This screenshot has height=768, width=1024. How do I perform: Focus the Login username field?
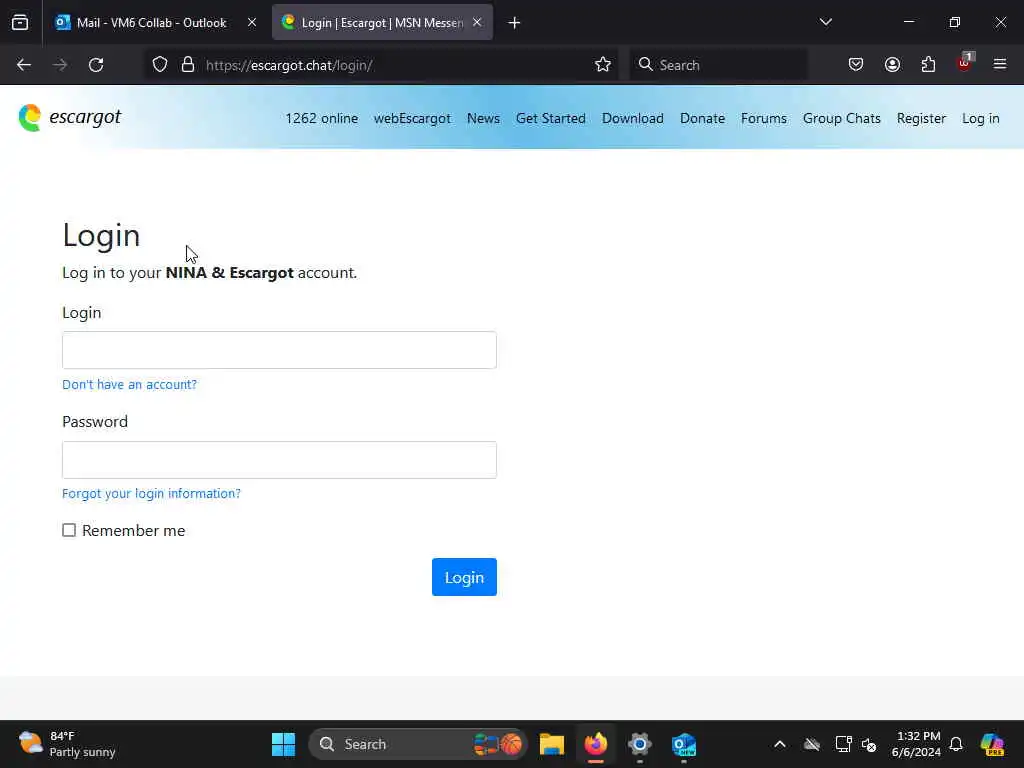[x=280, y=349]
